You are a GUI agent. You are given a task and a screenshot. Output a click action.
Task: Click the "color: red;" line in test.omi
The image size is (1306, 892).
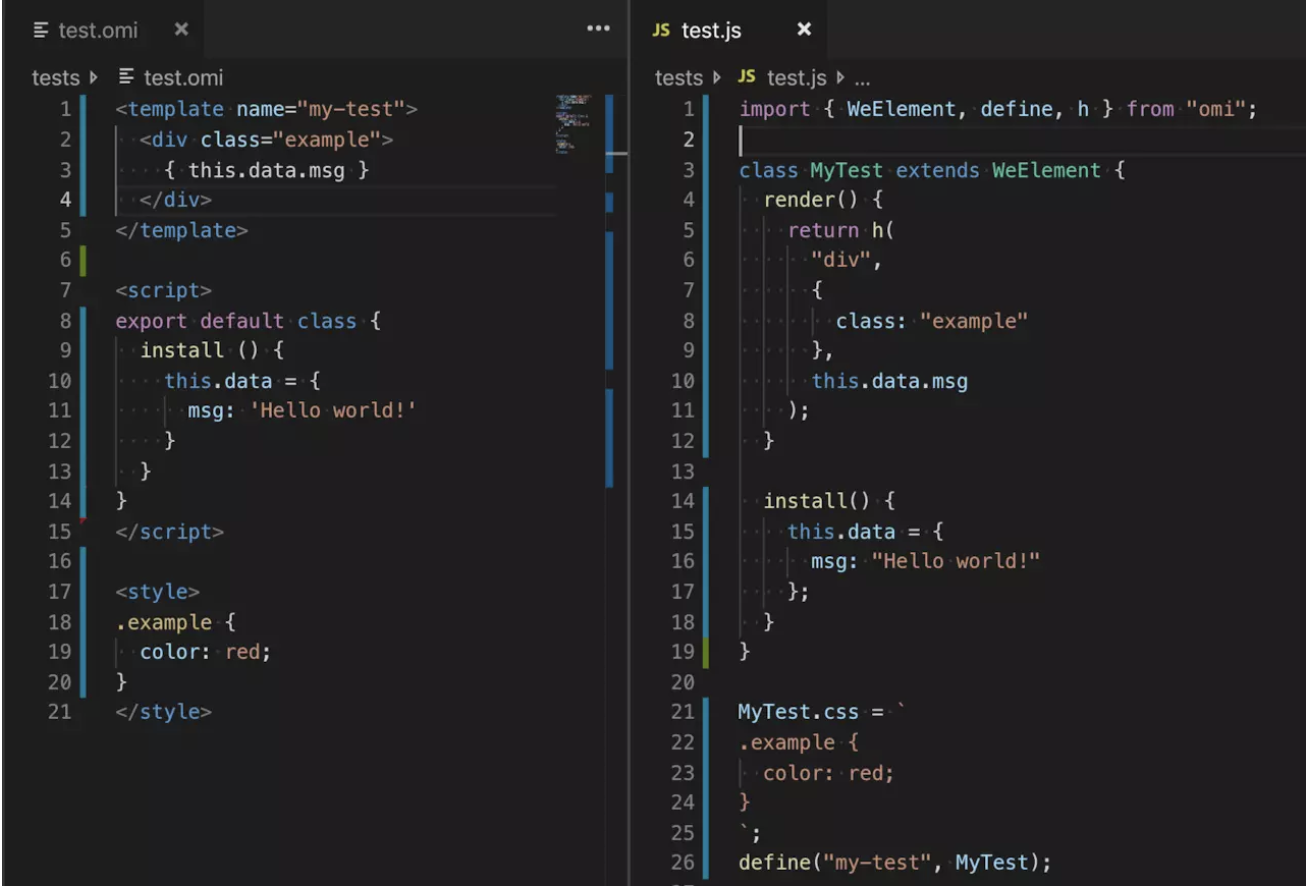[206, 652]
